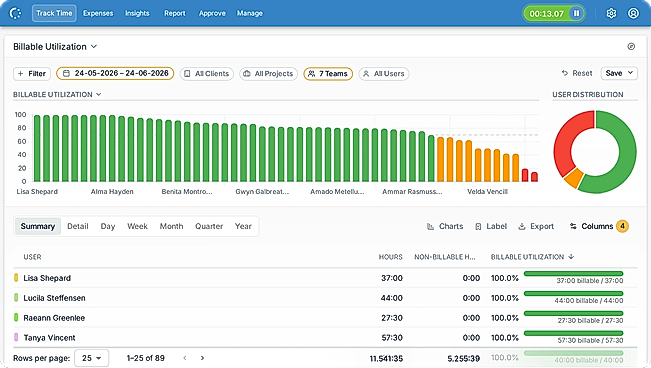Open the All Users filter
The image size is (651, 368).
[384, 74]
